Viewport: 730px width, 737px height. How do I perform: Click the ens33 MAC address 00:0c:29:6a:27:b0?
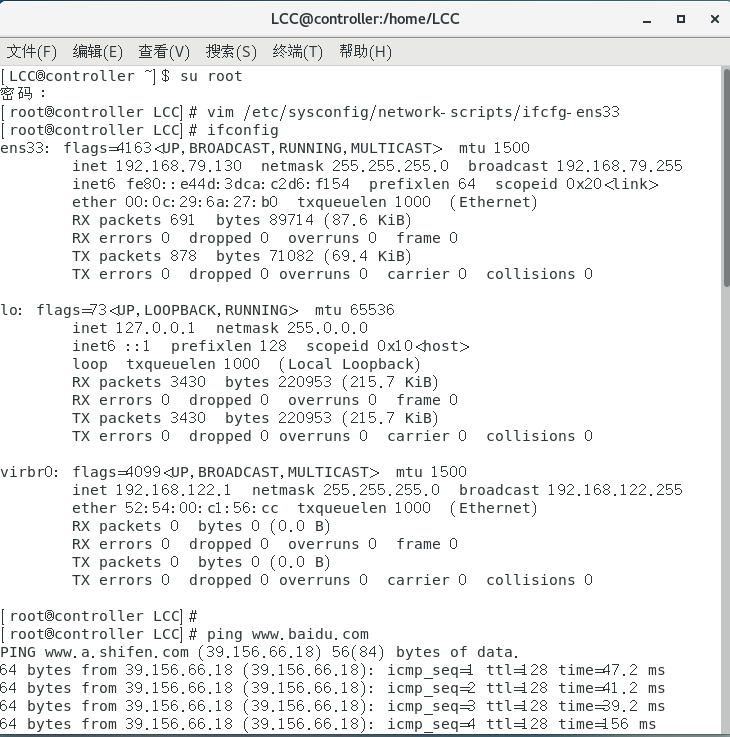point(201,202)
